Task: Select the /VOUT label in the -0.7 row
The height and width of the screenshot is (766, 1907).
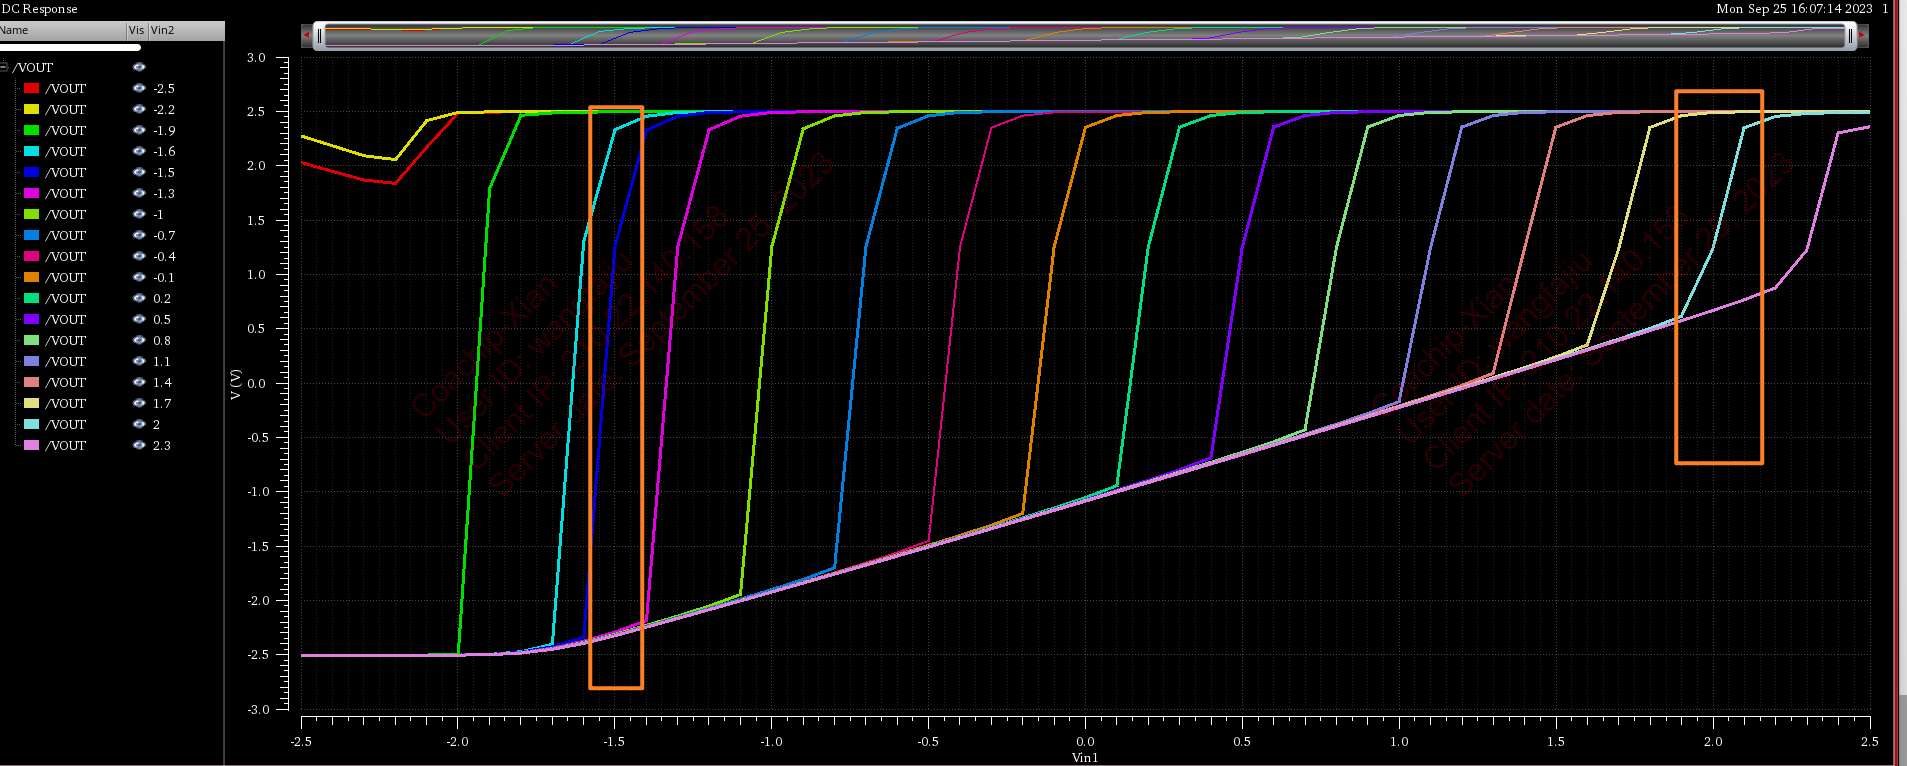Action: [66, 235]
